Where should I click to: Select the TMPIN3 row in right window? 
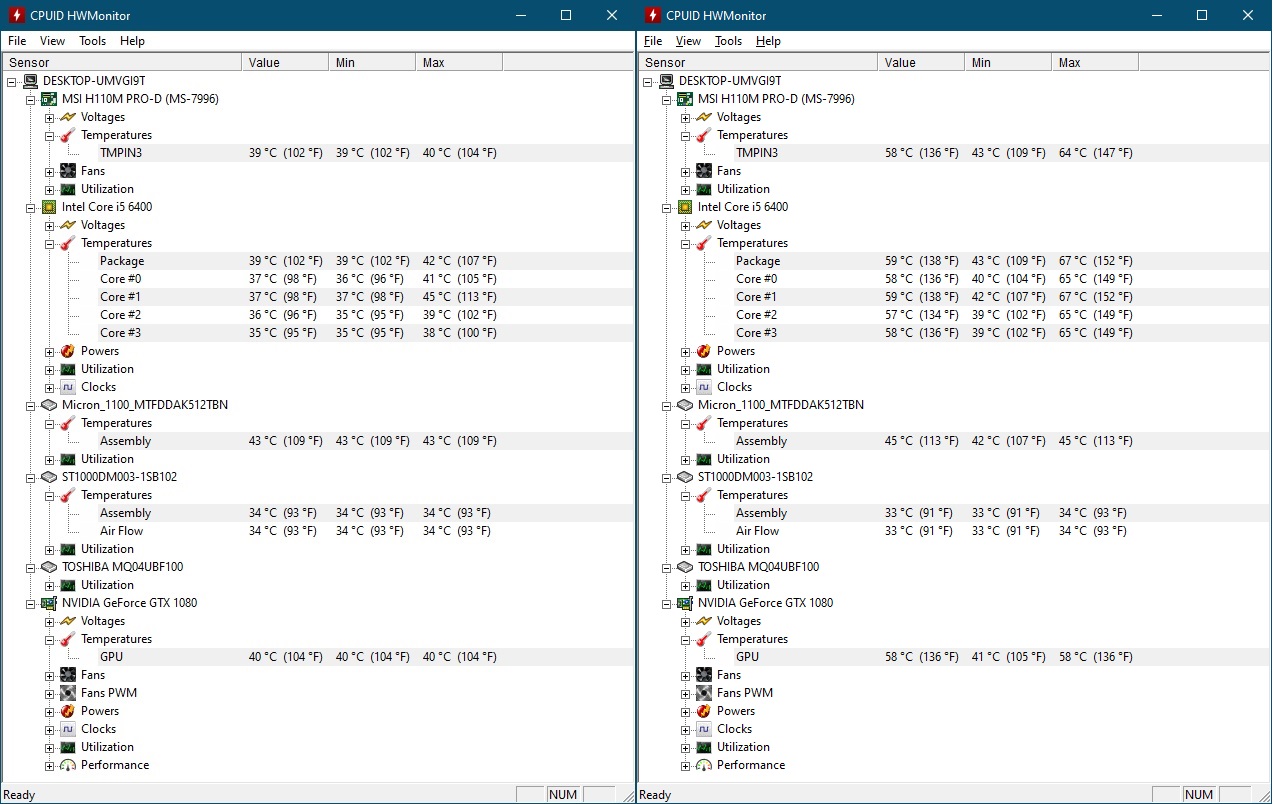(x=757, y=153)
